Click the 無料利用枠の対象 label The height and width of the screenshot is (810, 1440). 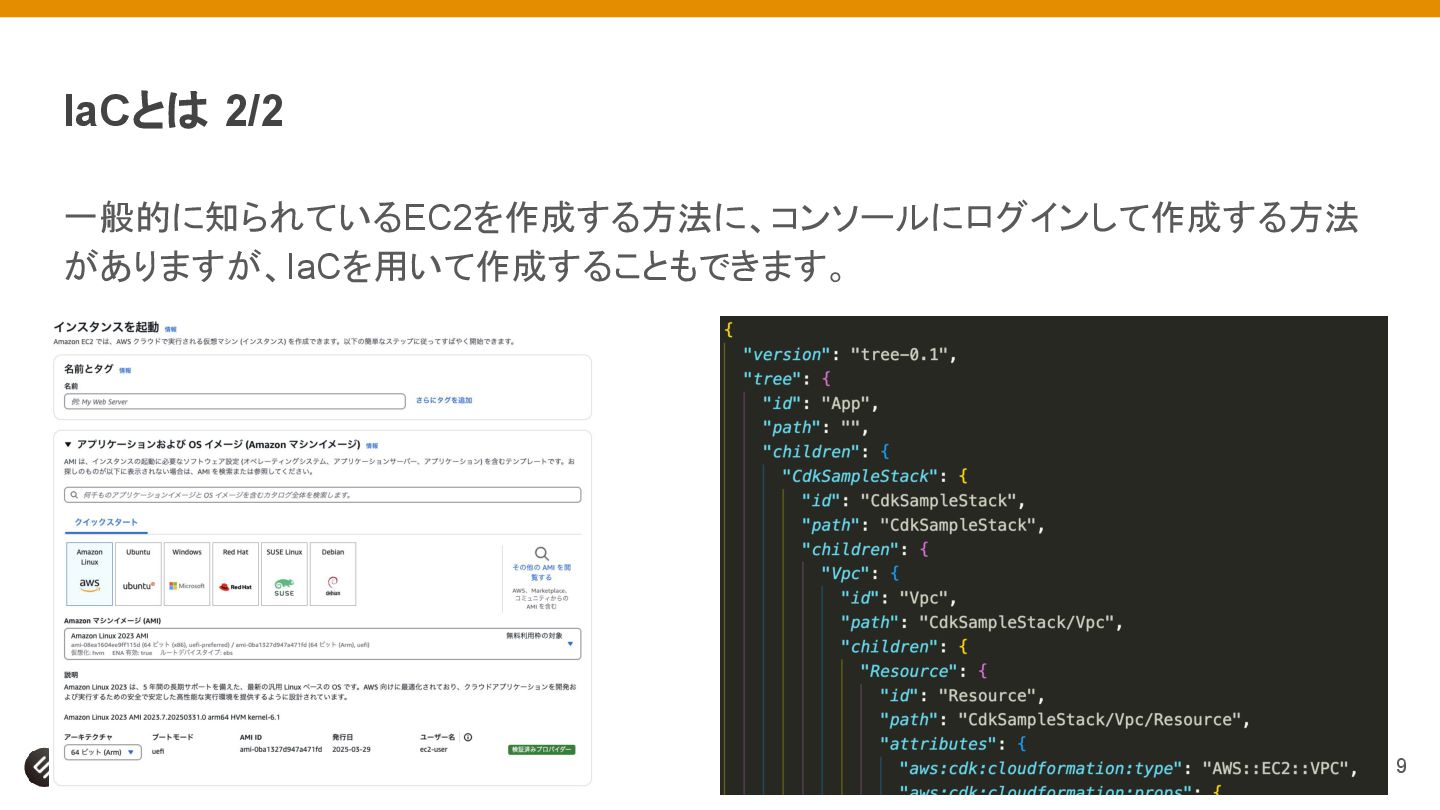coord(534,636)
